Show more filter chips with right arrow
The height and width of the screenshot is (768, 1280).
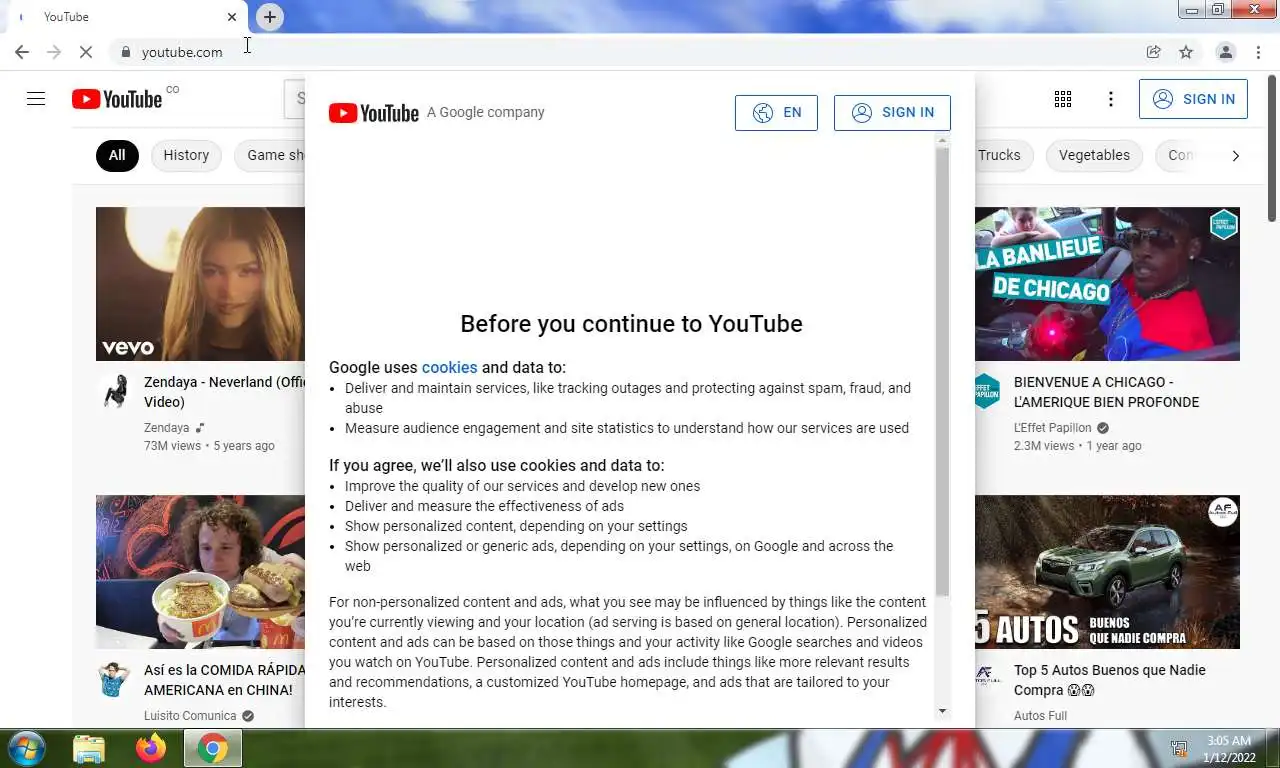click(1235, 155)
